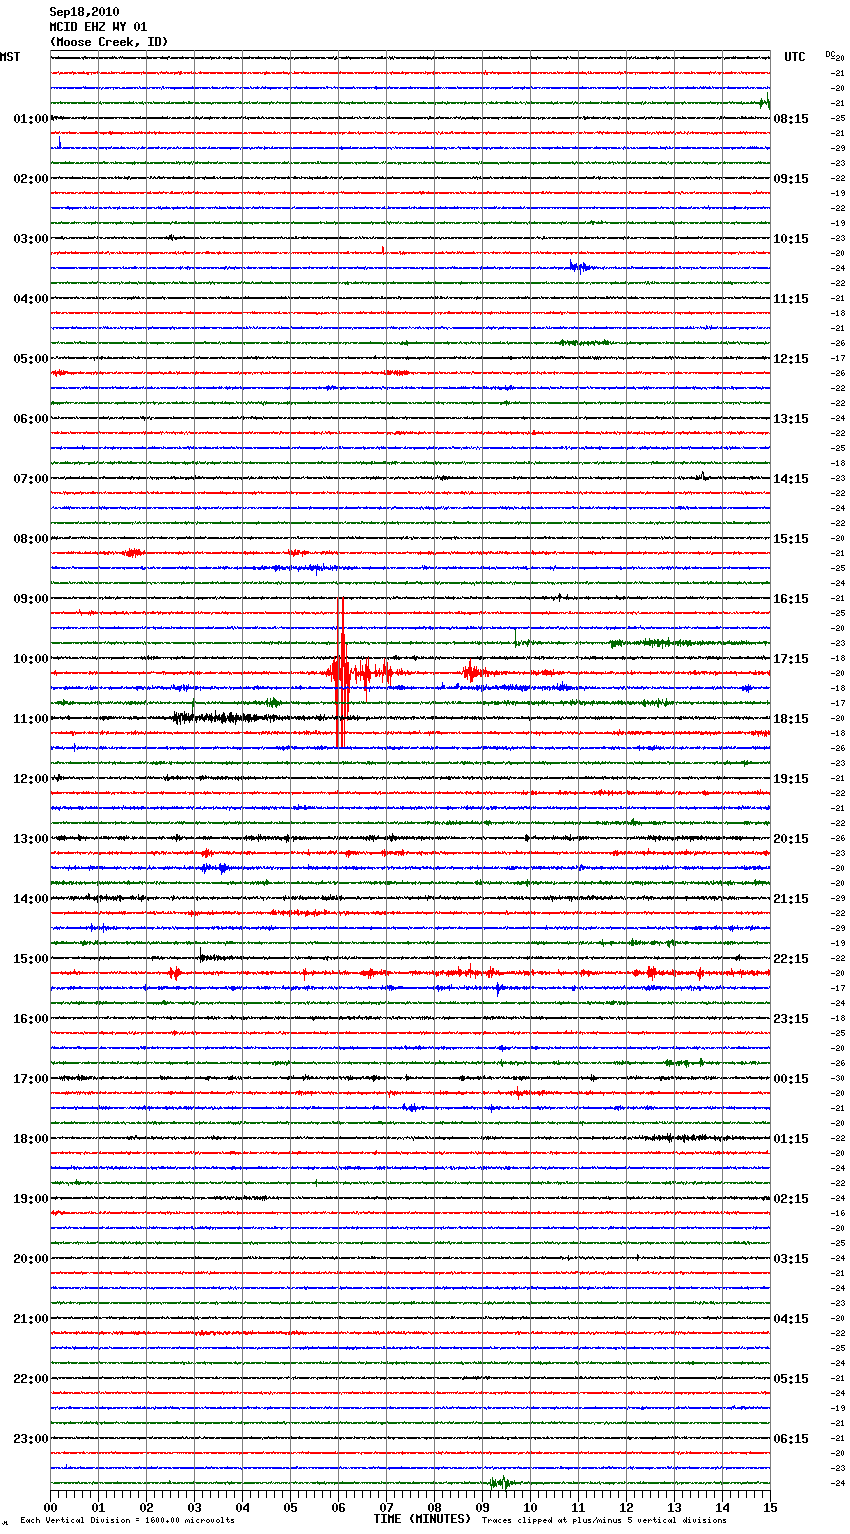Viewport: 850px width, 1534px height.
Task: Select the 23:00 MST hour label
Action: 30,1439
